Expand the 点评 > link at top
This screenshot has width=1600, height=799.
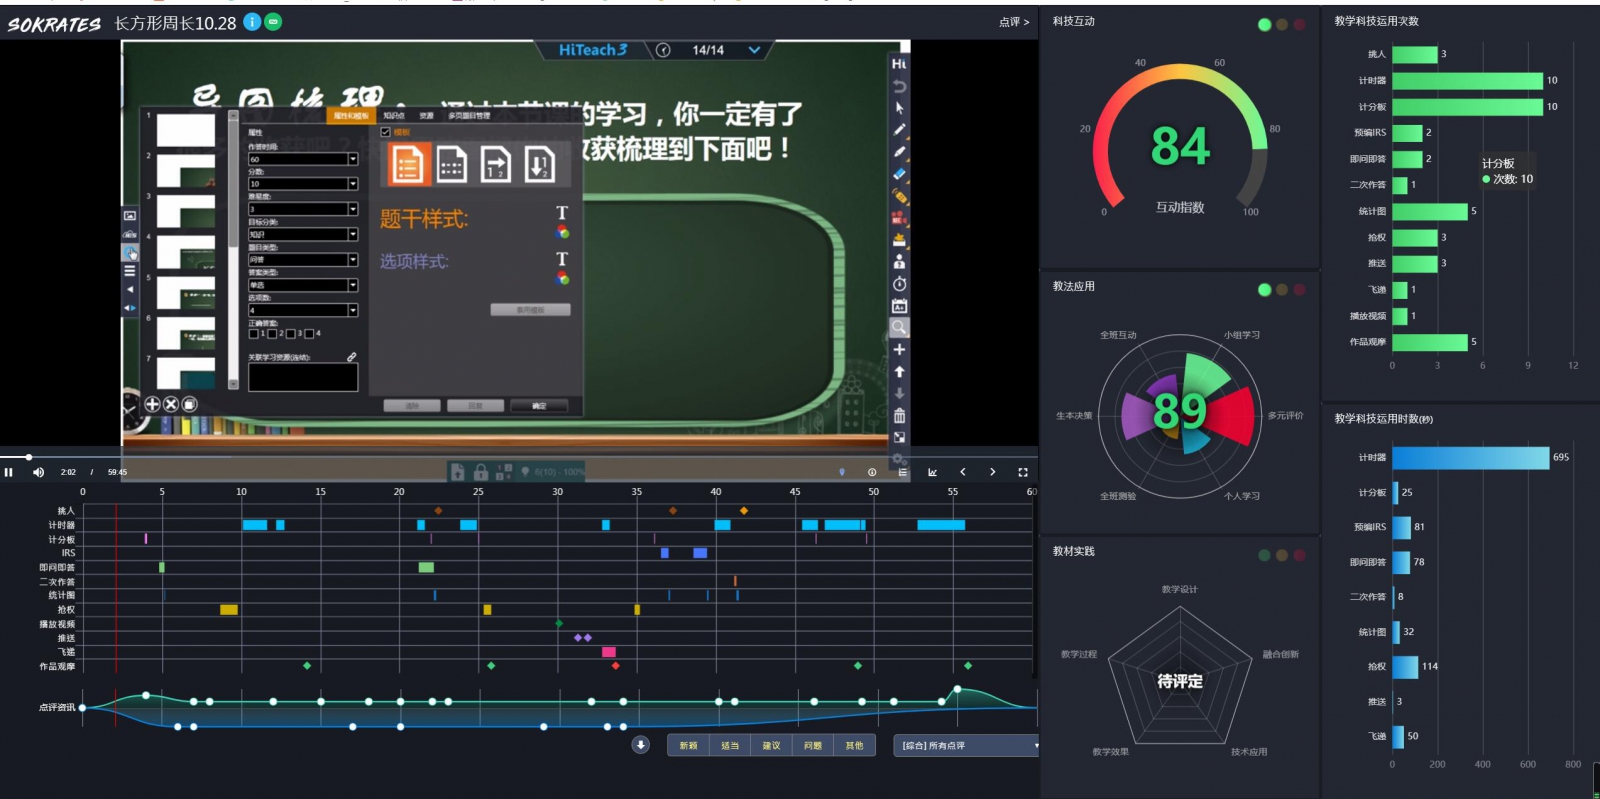[x=1013, y=22]
